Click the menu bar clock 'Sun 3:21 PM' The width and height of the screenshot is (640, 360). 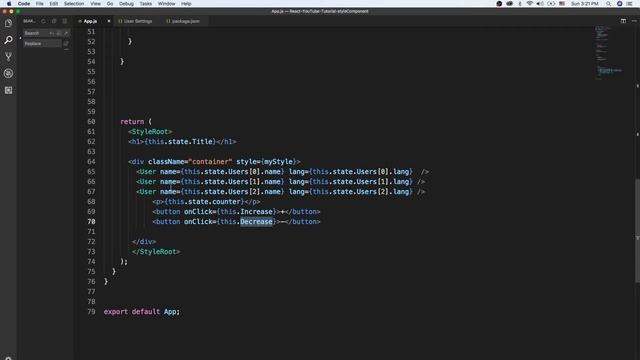point(584,4)
